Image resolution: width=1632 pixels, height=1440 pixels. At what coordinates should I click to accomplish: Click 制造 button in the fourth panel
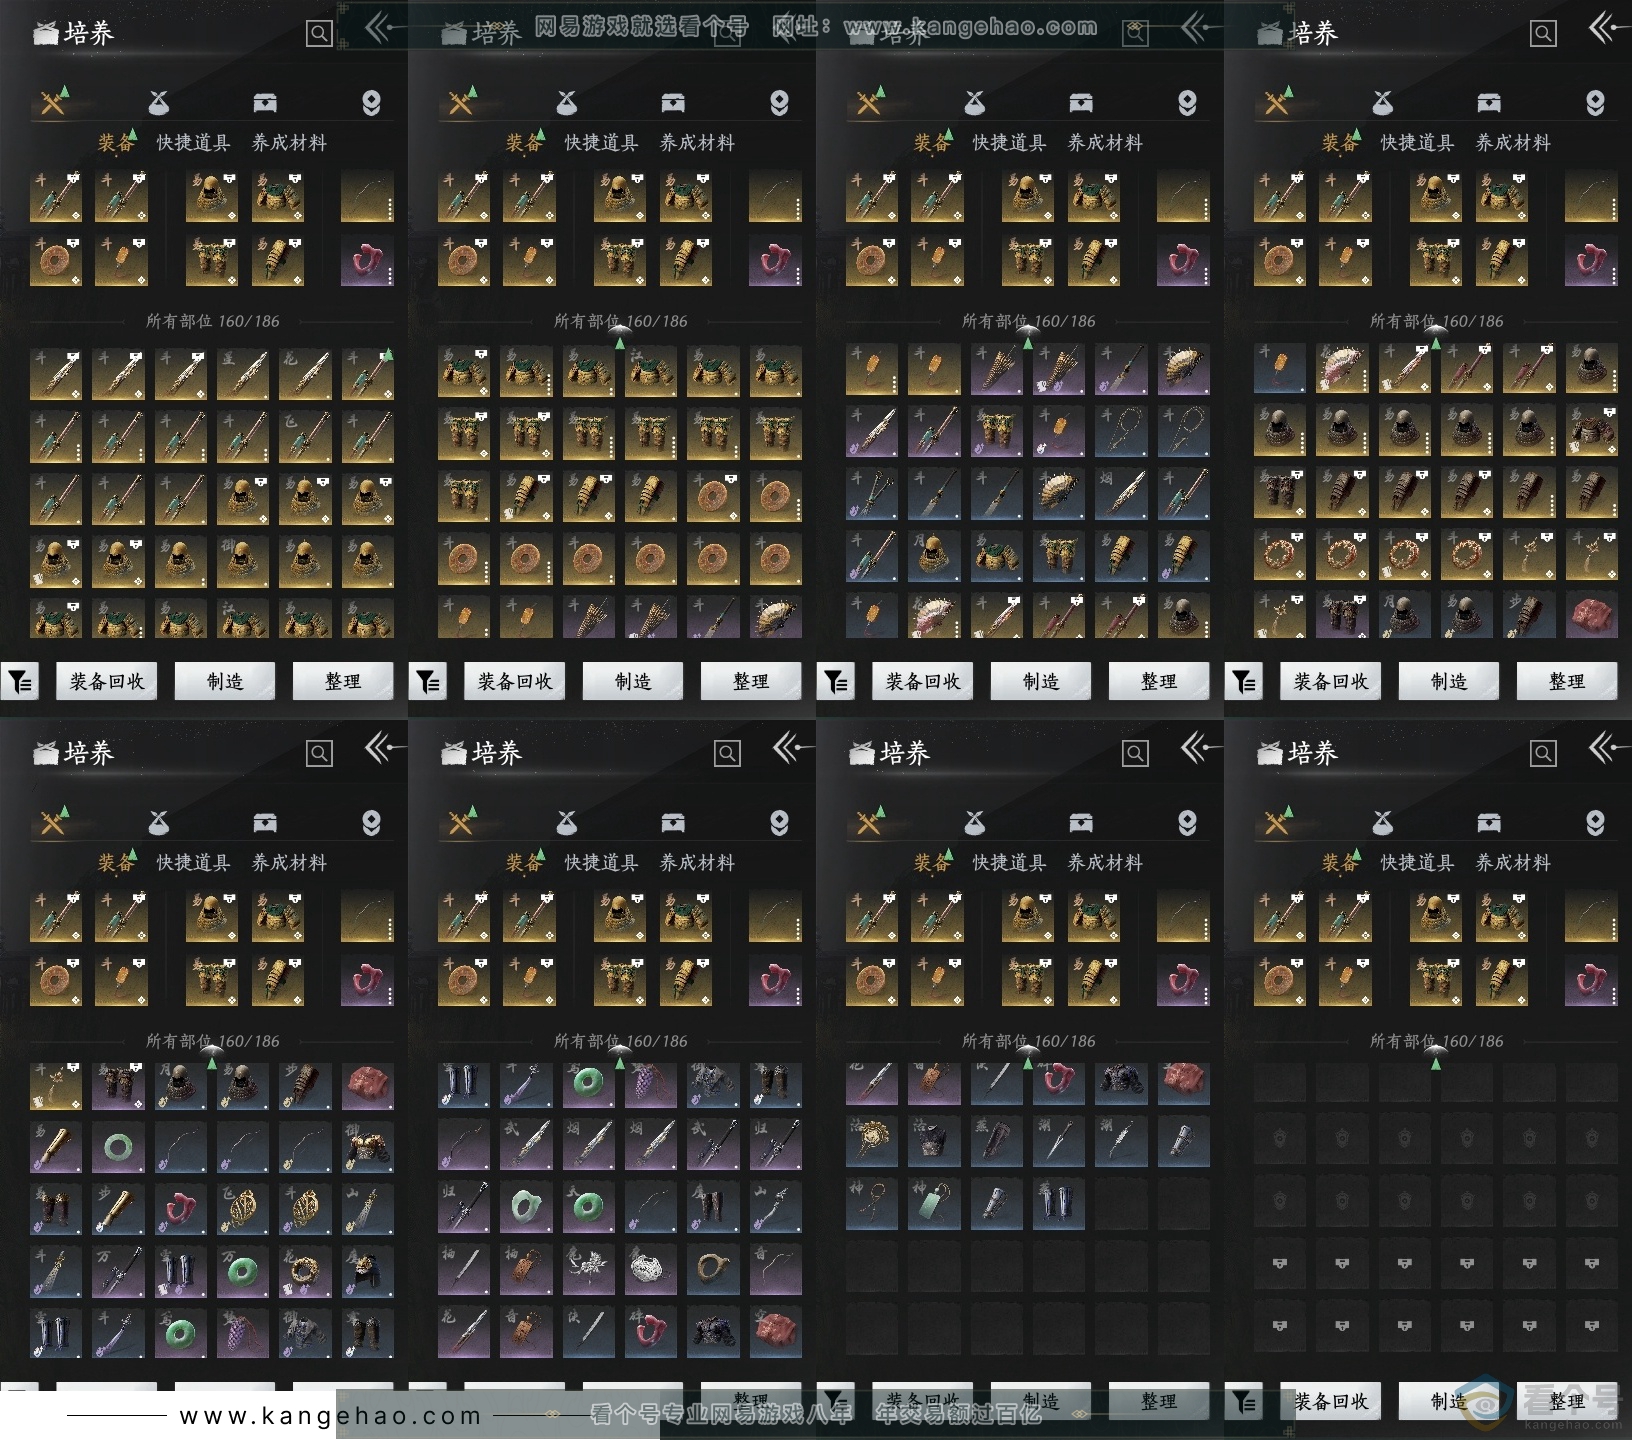[x=1449, y=682]
